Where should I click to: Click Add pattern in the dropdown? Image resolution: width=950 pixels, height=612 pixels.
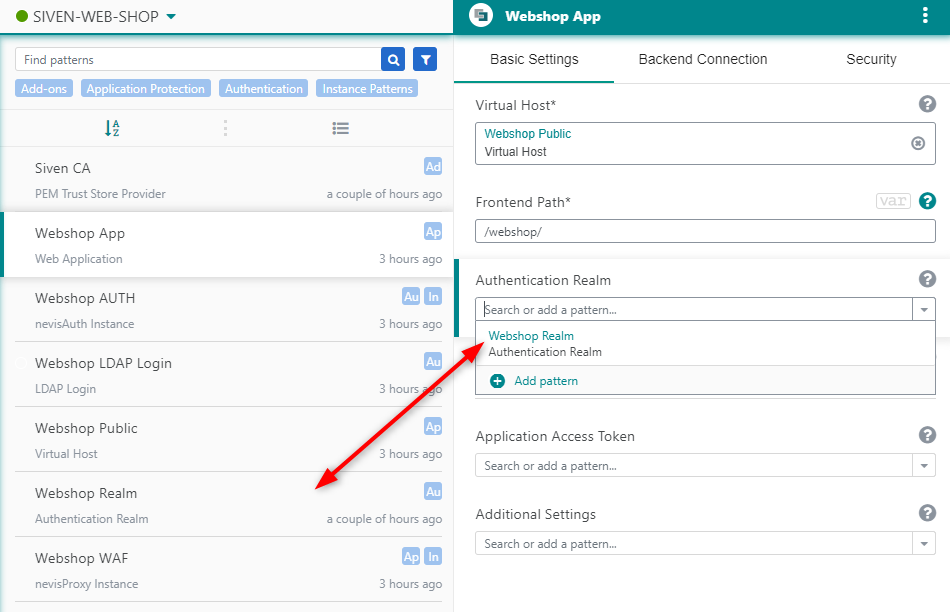tap(545, 381)
